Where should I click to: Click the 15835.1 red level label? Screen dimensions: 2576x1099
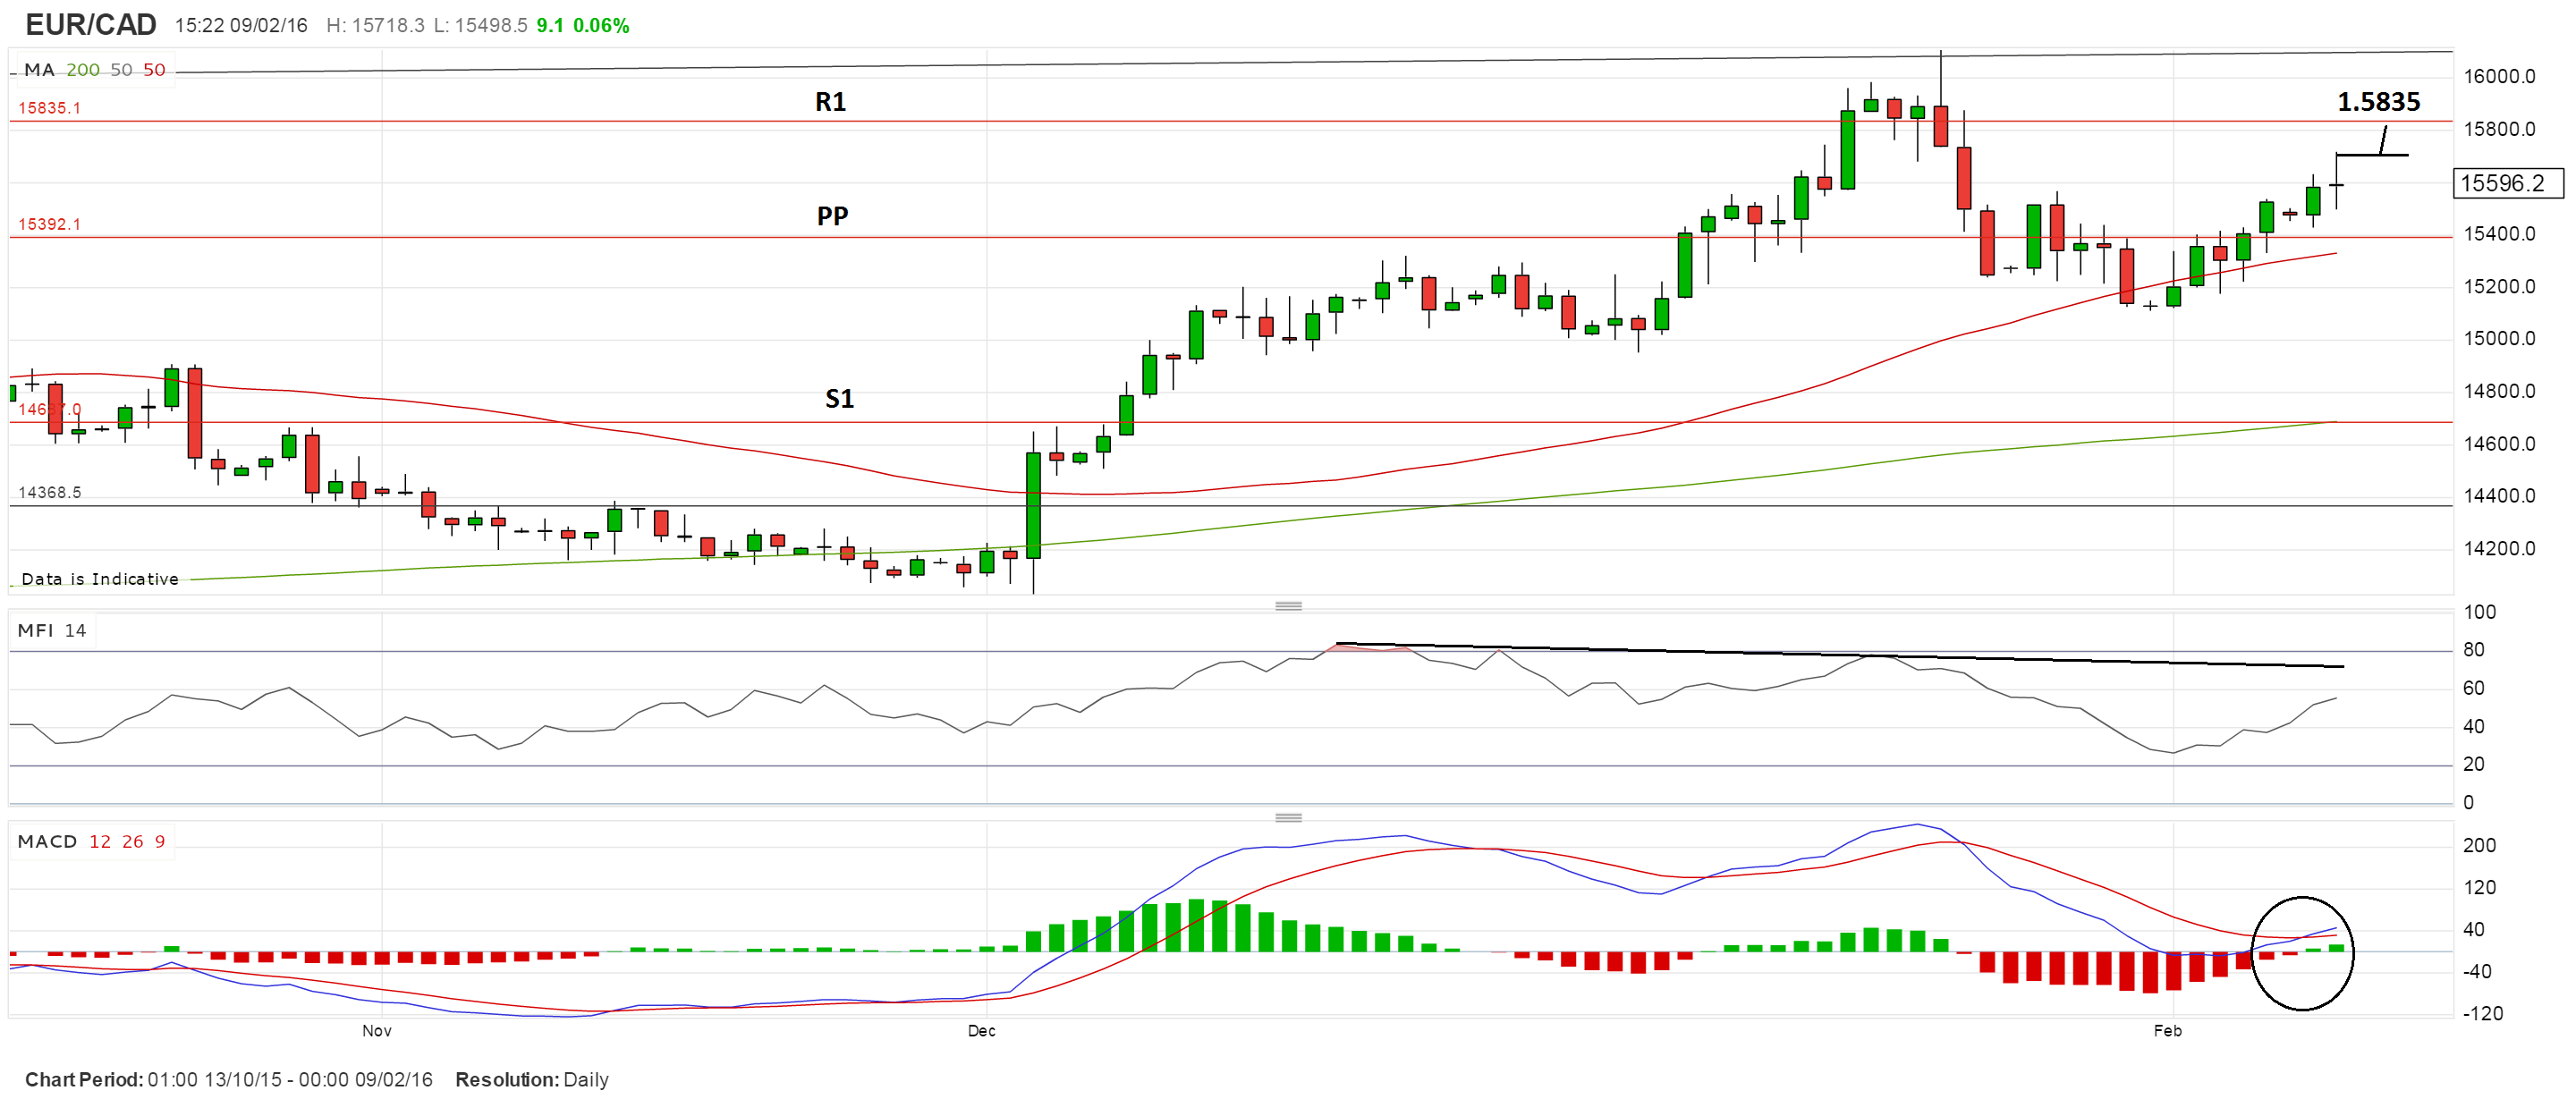click(49, 108)
